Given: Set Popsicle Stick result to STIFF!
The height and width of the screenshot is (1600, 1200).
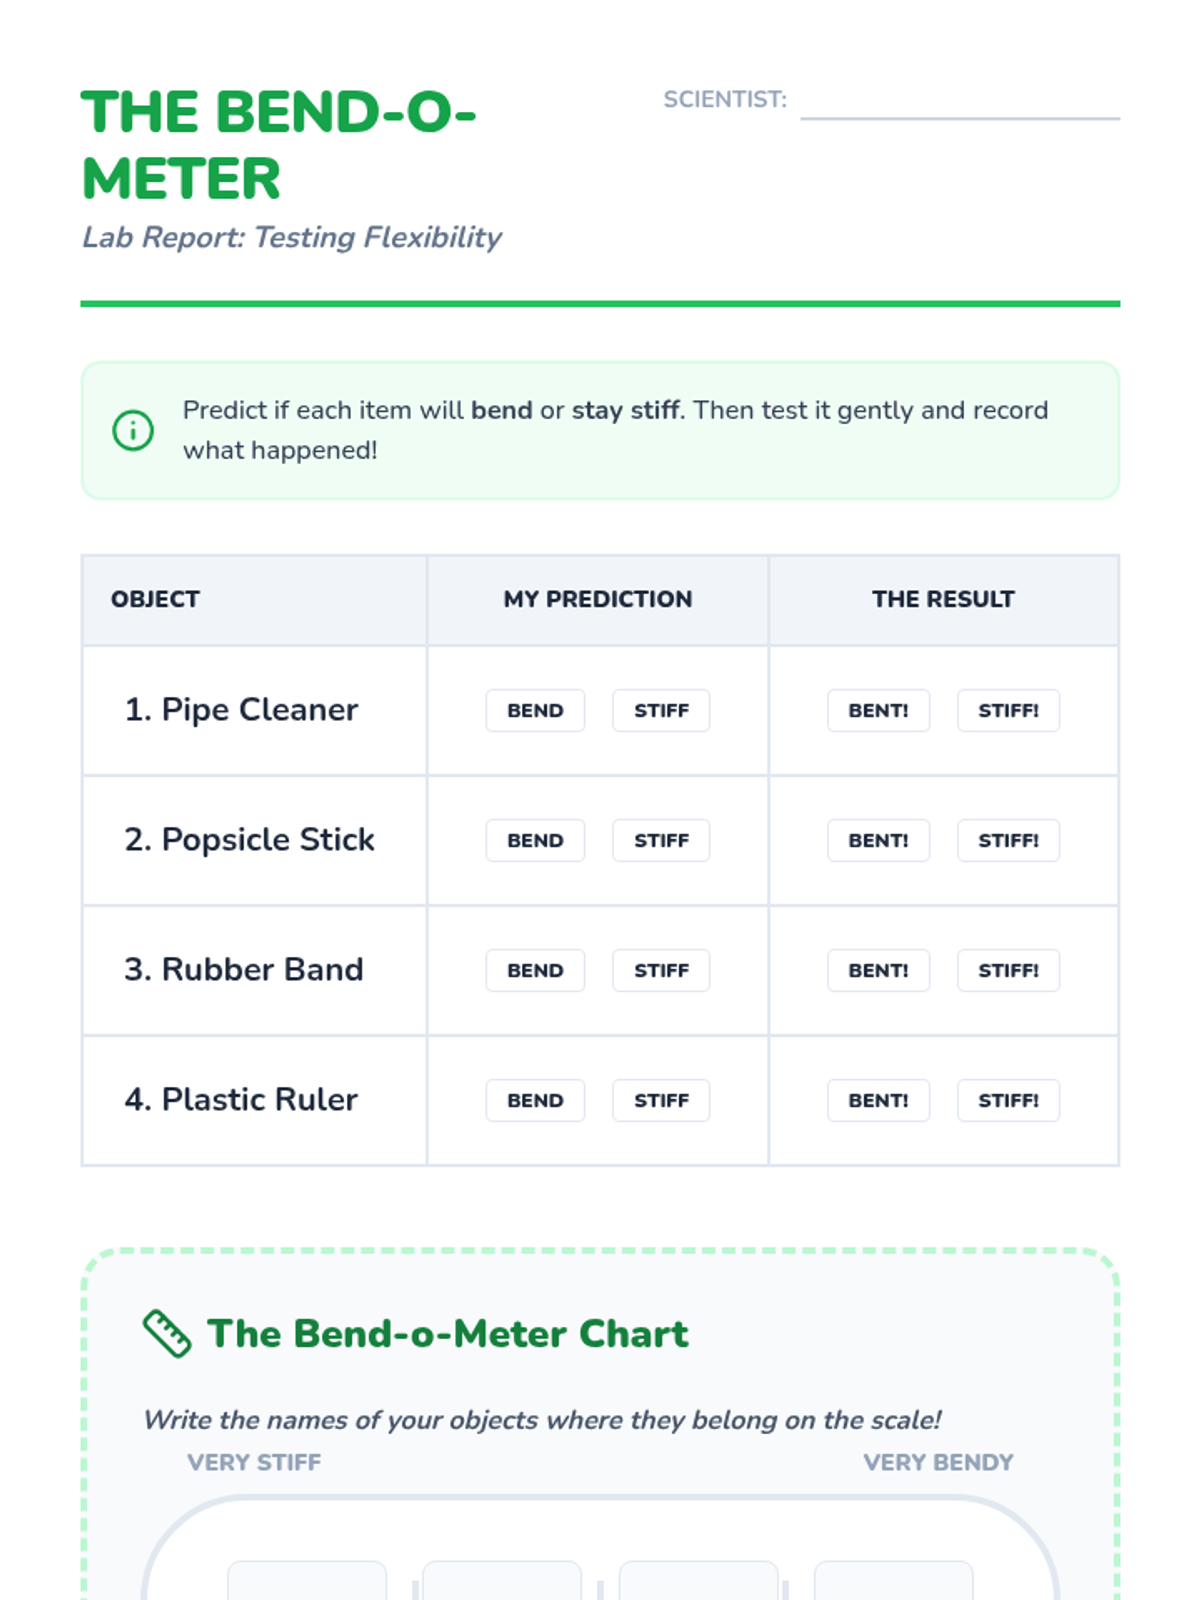Looking at the screenshot, I should point(1008,841).
